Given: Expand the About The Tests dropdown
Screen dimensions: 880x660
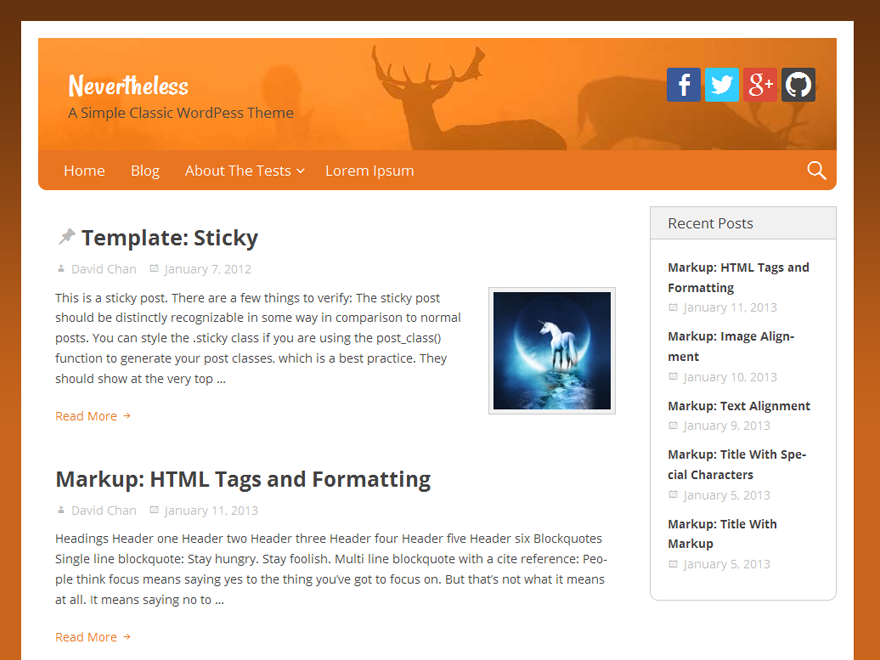Looking at the screenshot, I should click(243, 170).
